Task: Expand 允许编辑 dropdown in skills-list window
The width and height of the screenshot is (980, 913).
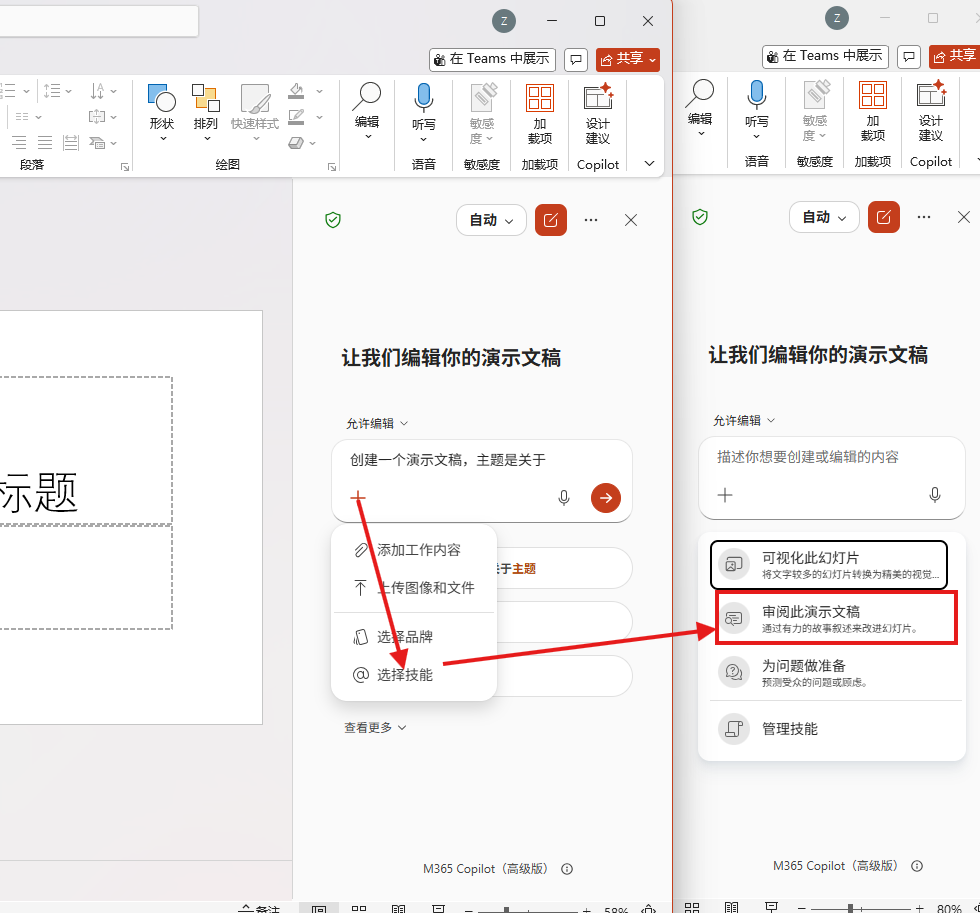Action: pos(744,421)
